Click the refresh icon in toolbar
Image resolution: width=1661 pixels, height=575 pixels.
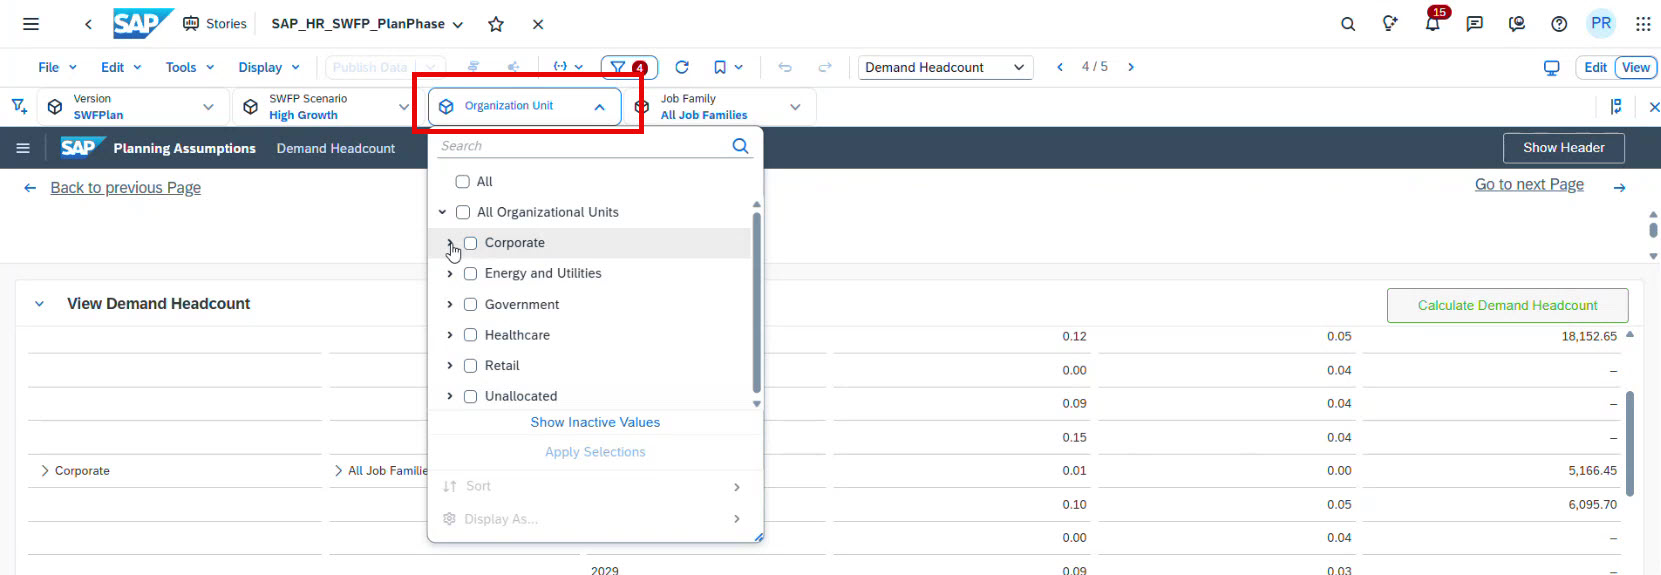tap(682, 67)
